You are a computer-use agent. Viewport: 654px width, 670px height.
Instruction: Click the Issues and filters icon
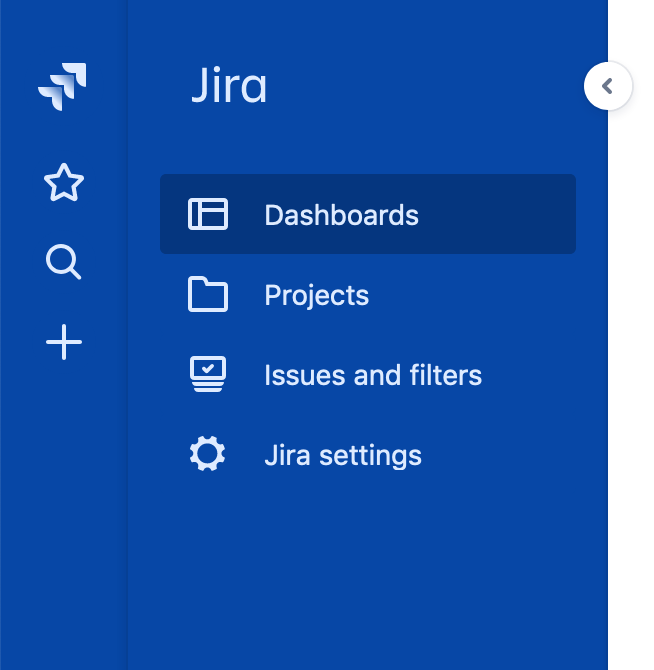208,374
